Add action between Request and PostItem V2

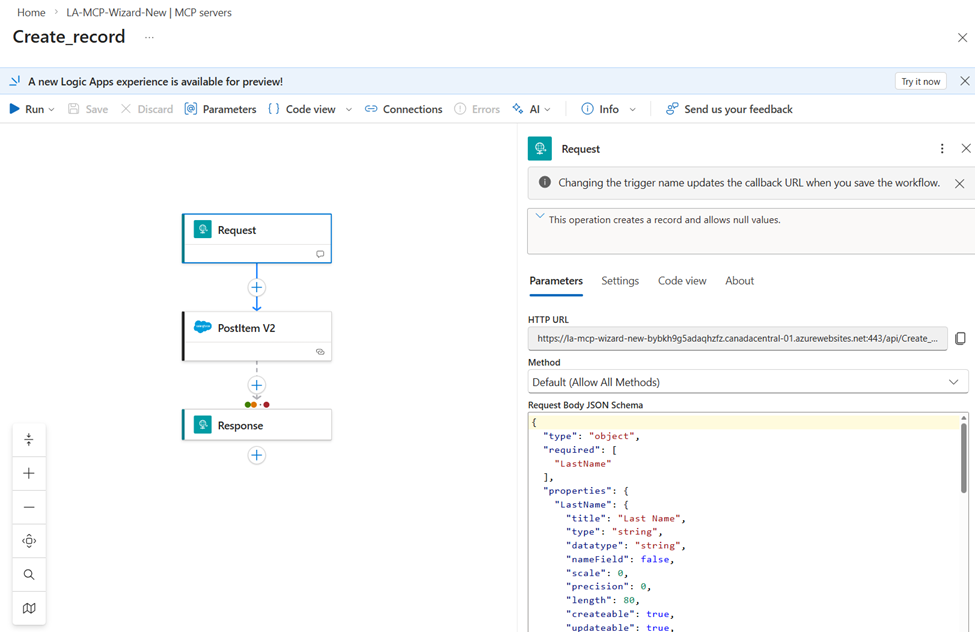point(257,287)
